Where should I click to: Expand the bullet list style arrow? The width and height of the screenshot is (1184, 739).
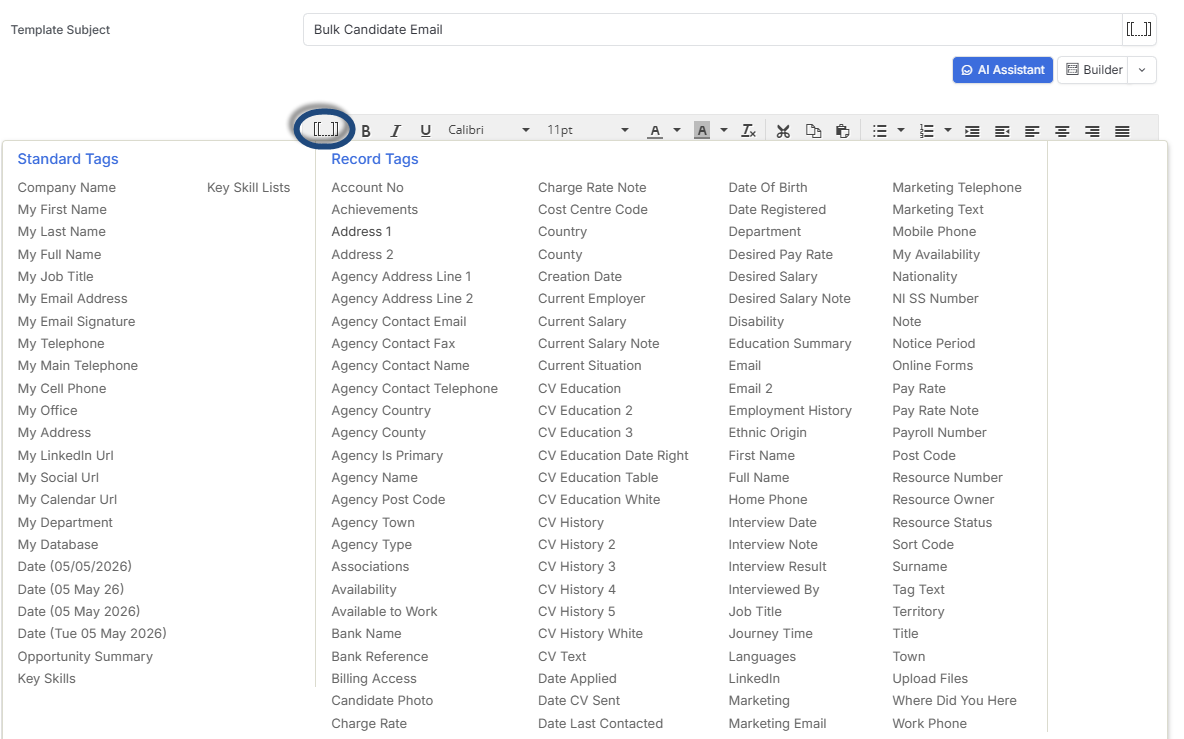(901, 130)
